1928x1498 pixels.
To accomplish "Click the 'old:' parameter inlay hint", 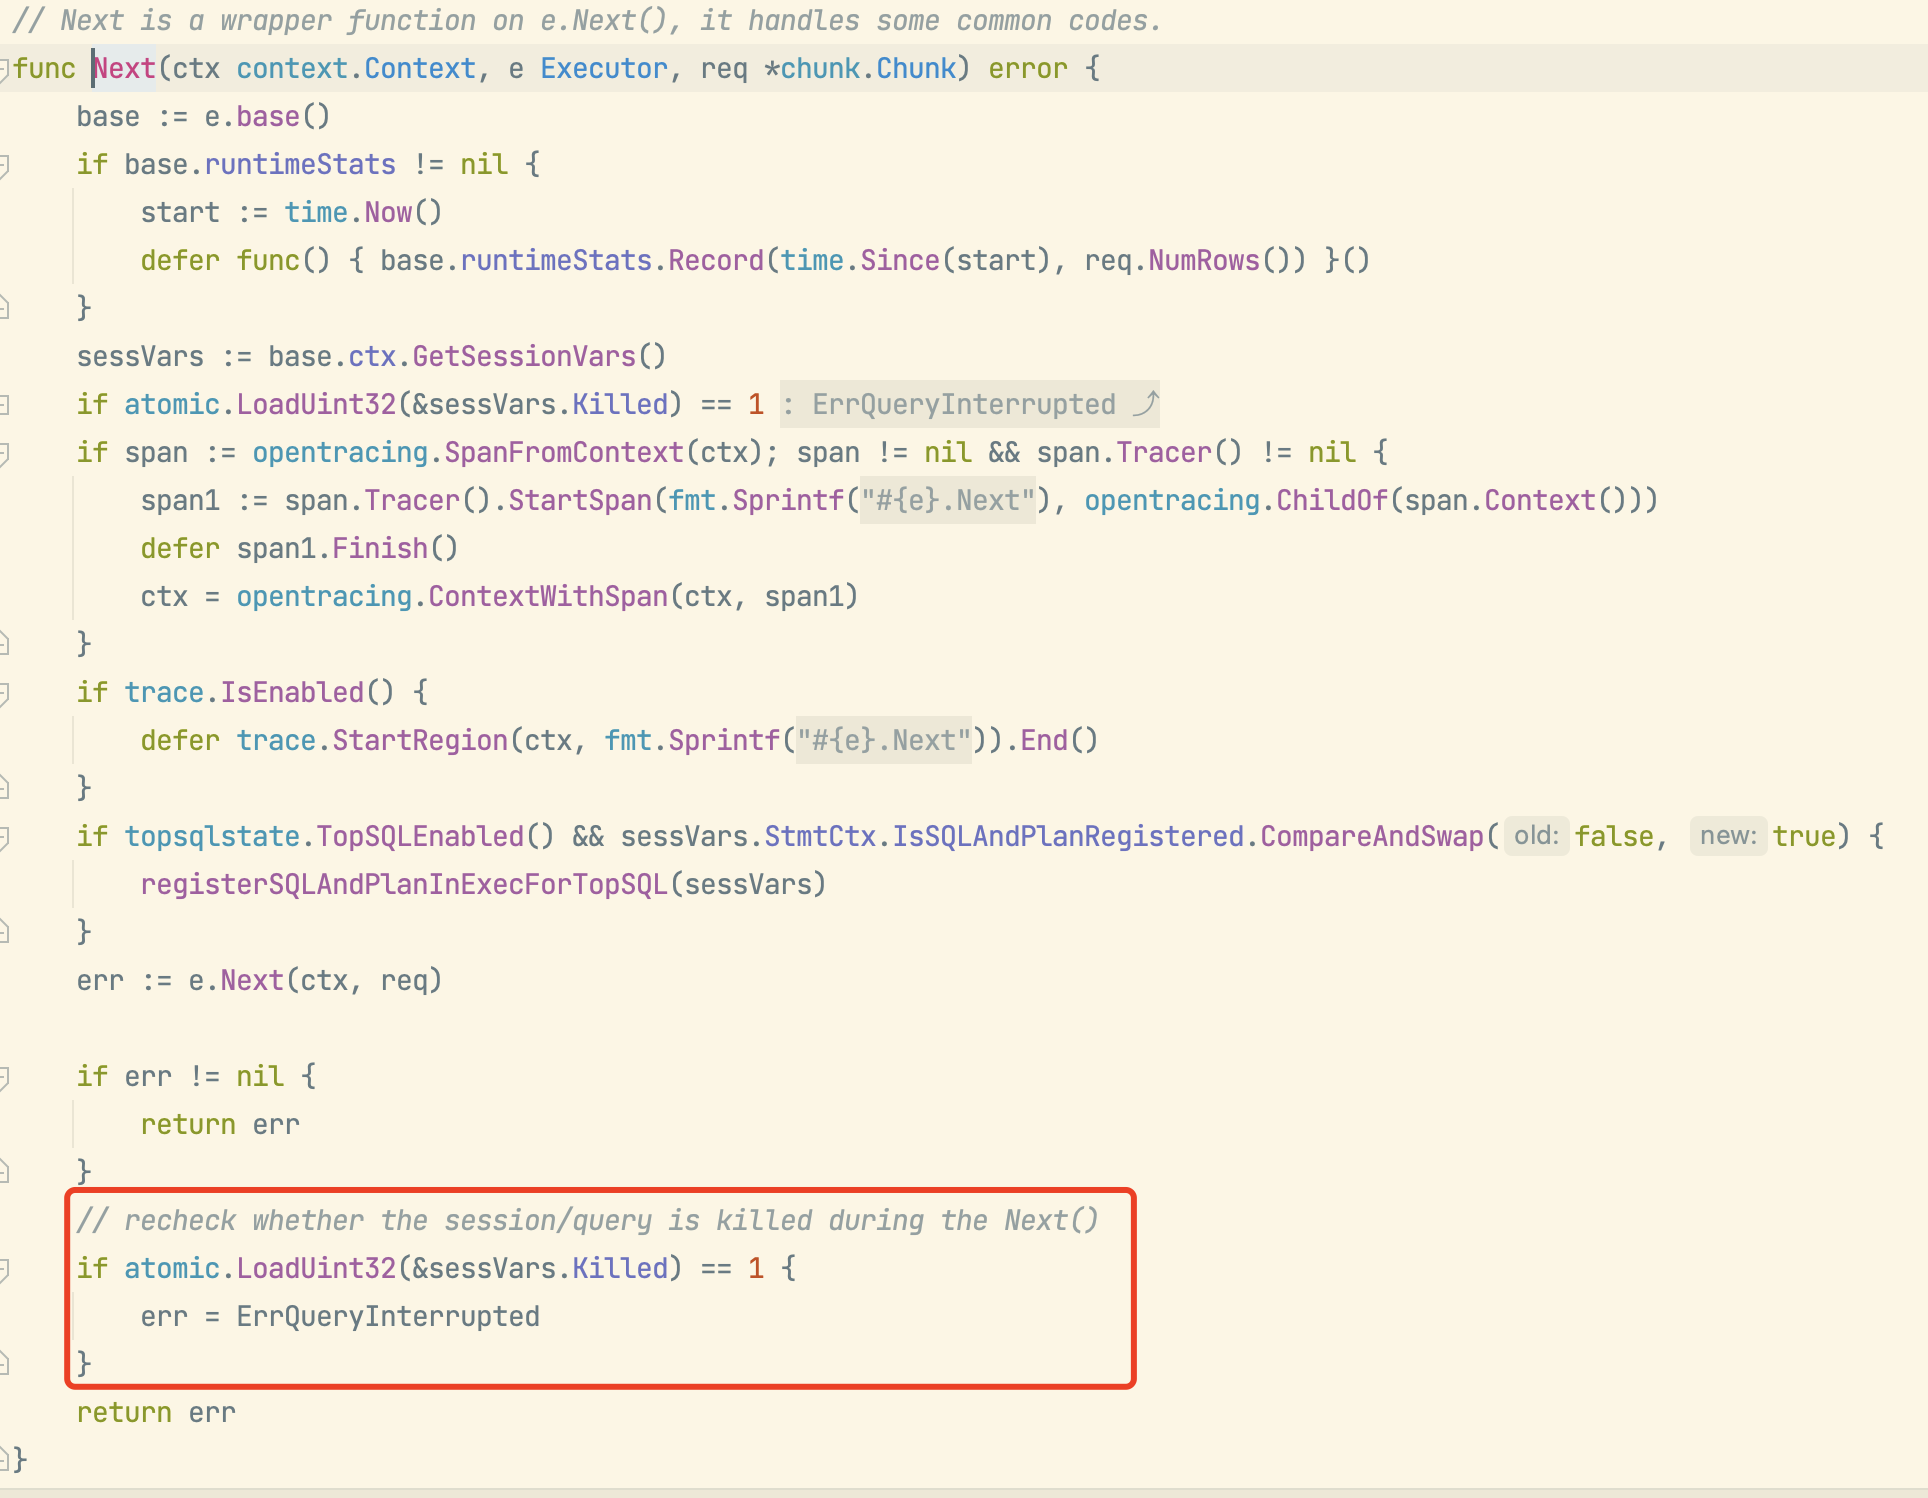I will (1536, 836).
